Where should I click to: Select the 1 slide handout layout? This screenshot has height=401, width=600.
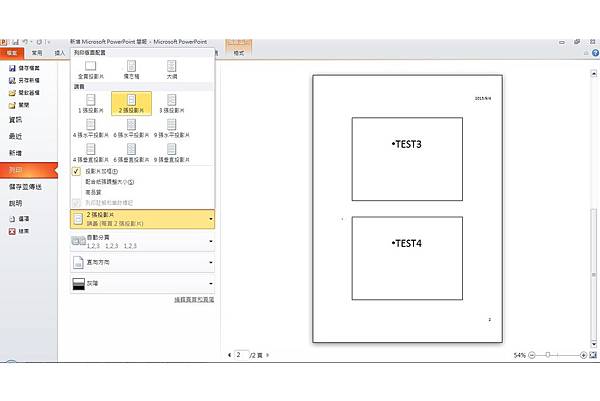click(91, 103)
